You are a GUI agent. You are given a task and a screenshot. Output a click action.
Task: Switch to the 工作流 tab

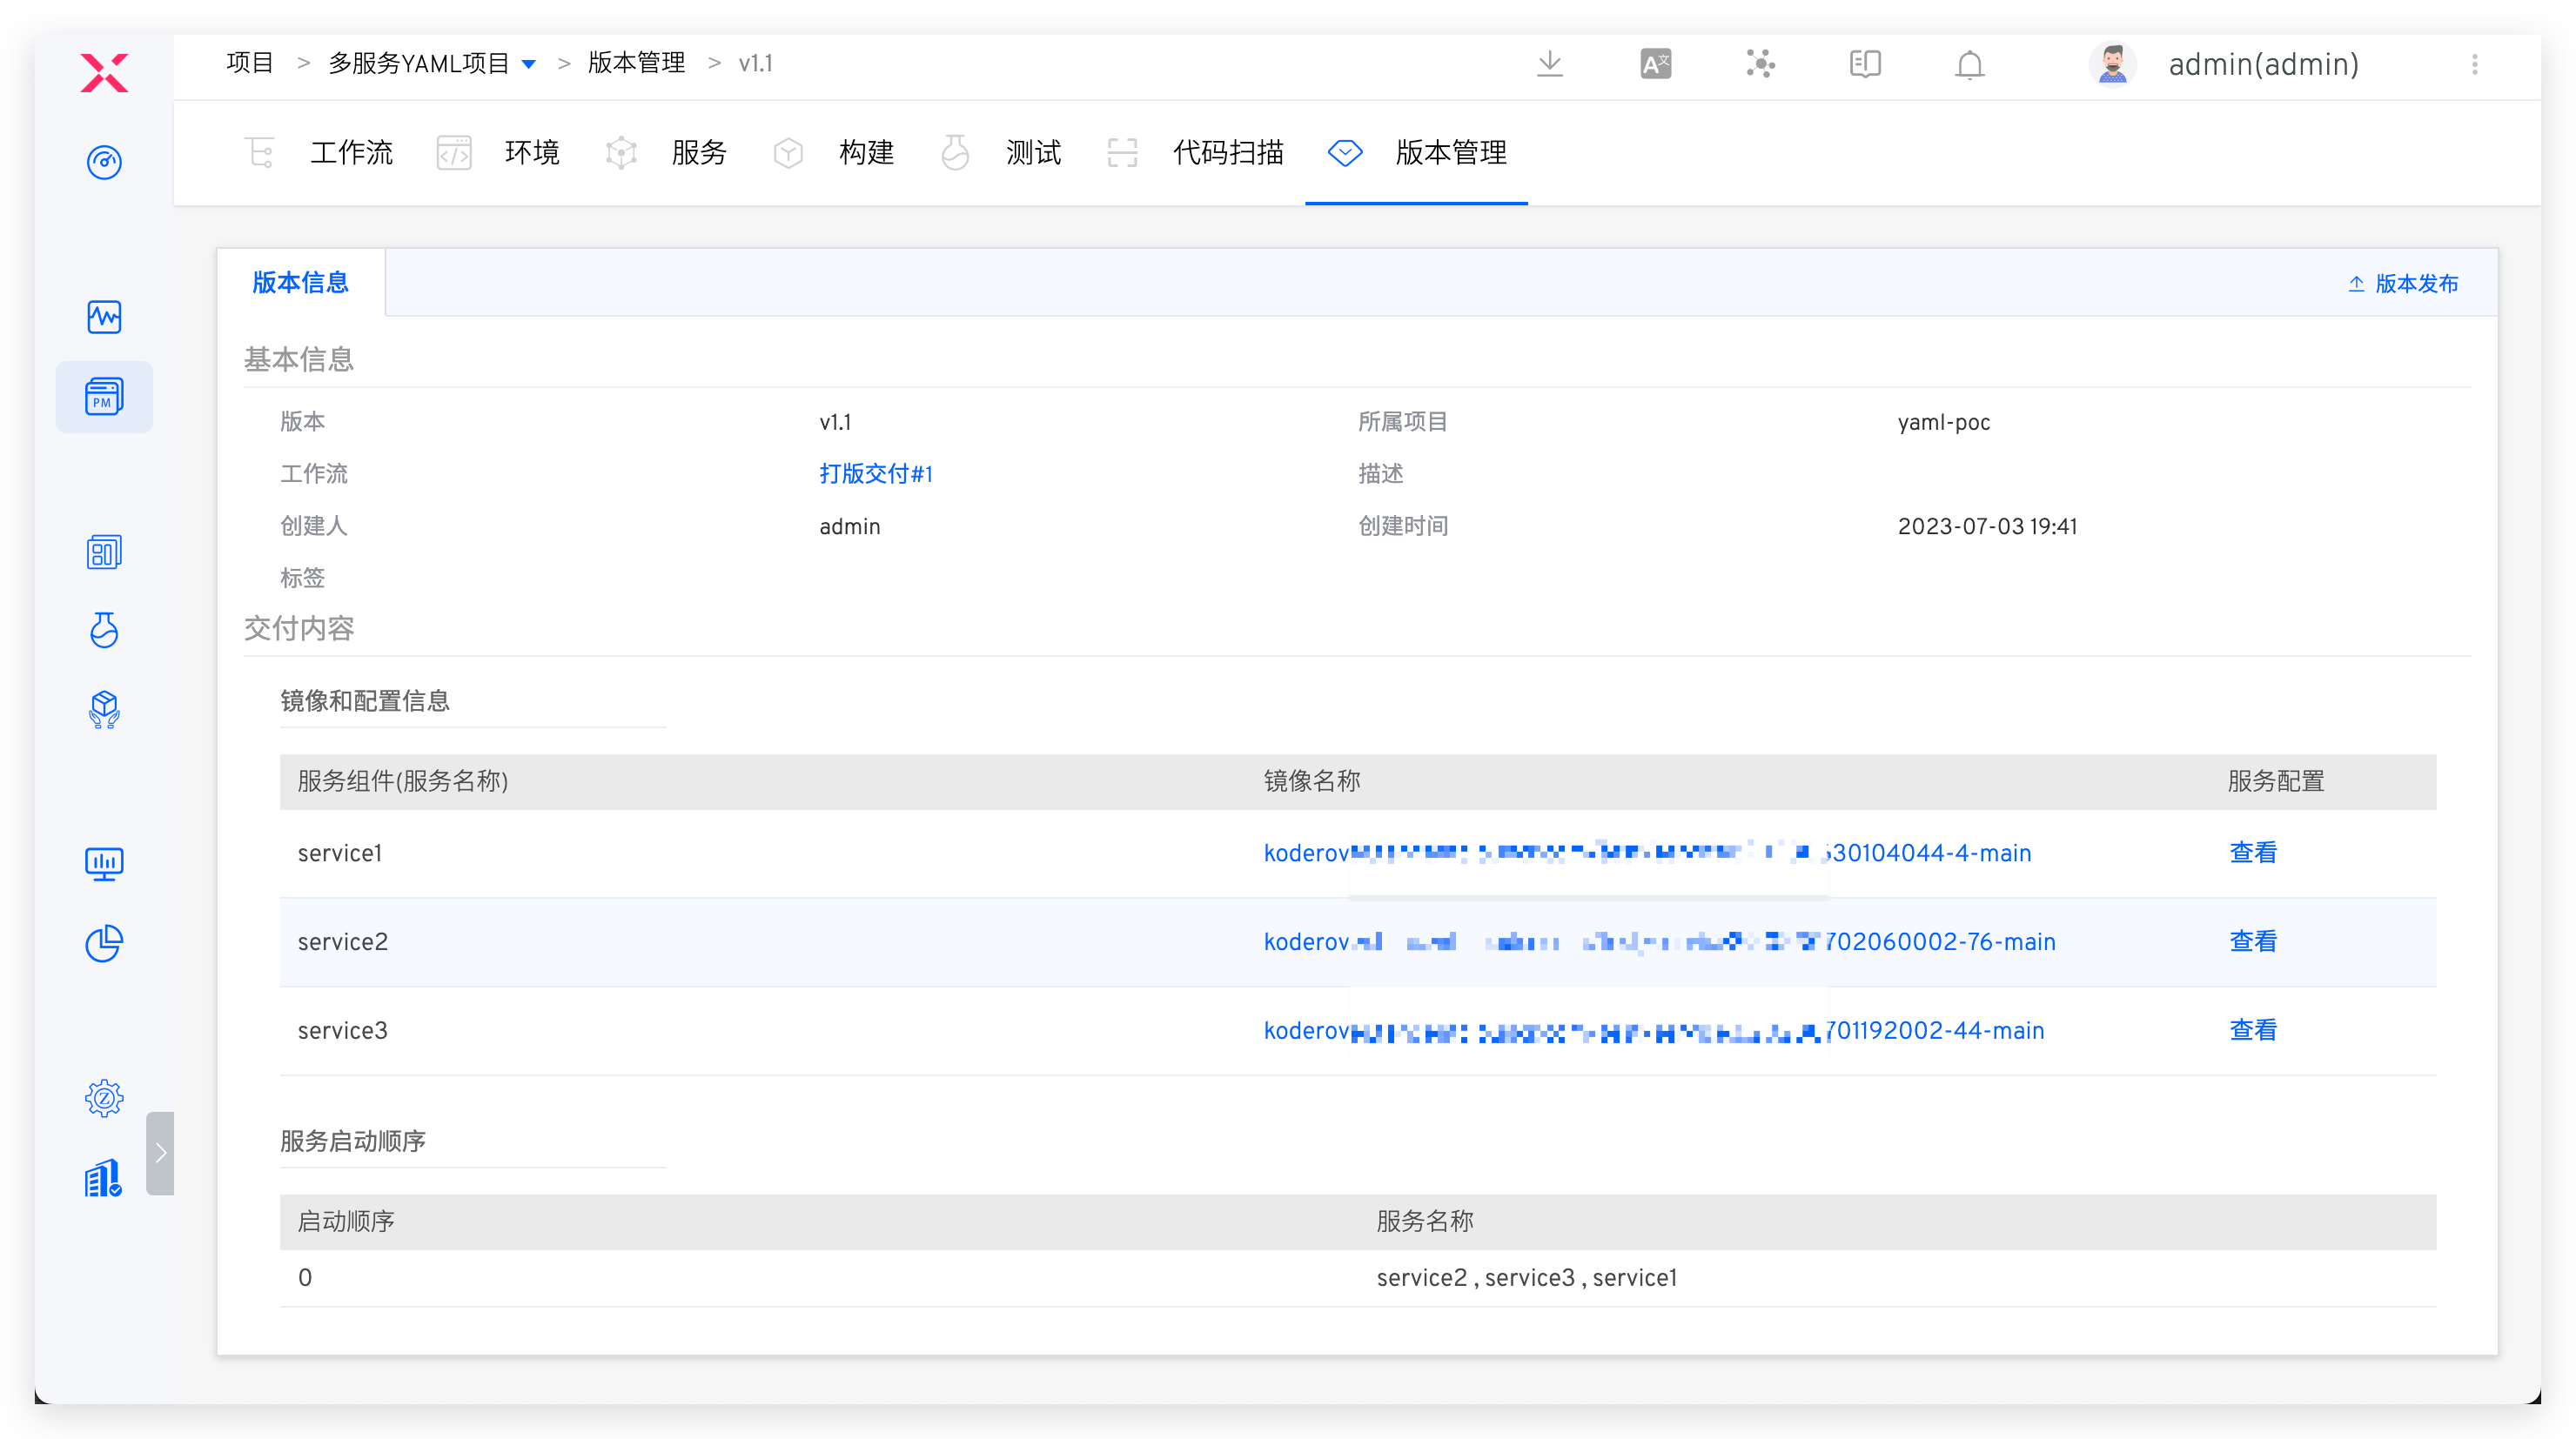click(x=350, y=153)
